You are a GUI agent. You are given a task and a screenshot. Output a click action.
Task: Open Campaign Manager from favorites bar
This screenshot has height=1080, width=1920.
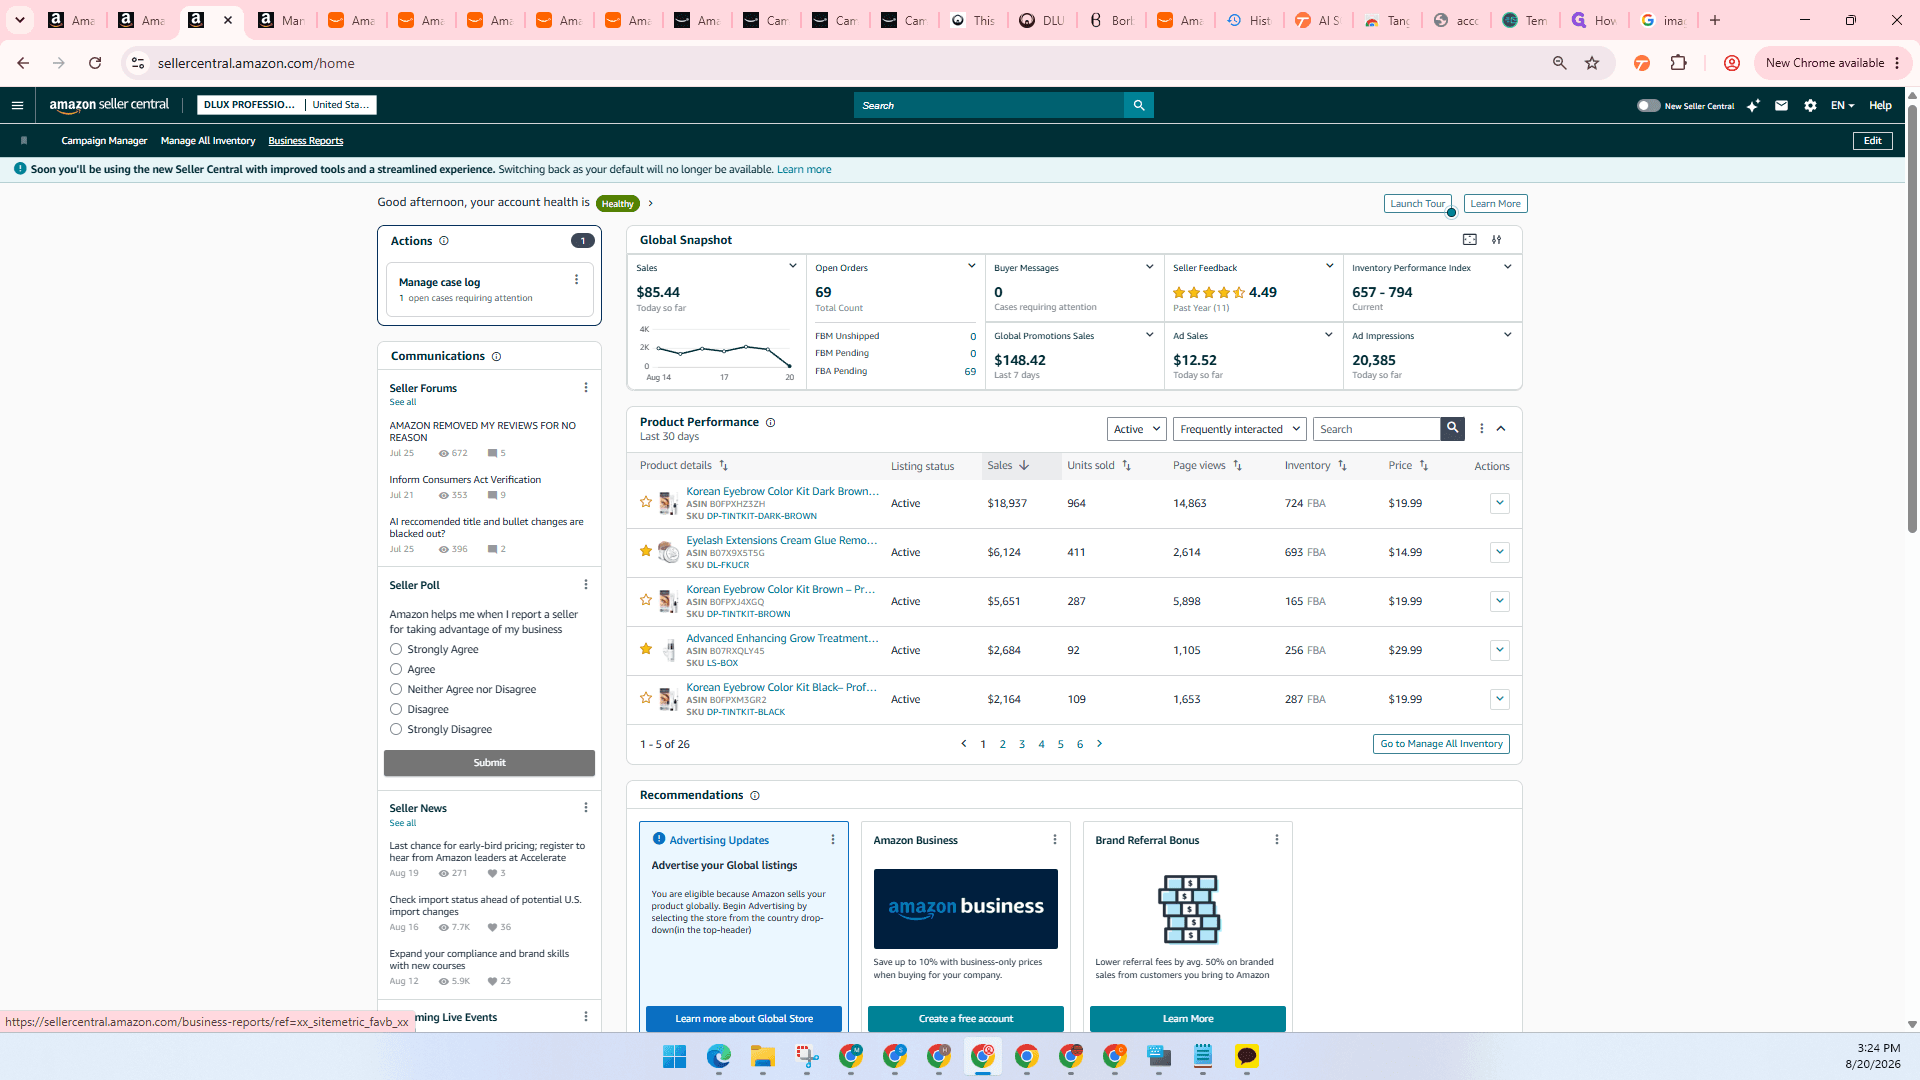[104, 141]
